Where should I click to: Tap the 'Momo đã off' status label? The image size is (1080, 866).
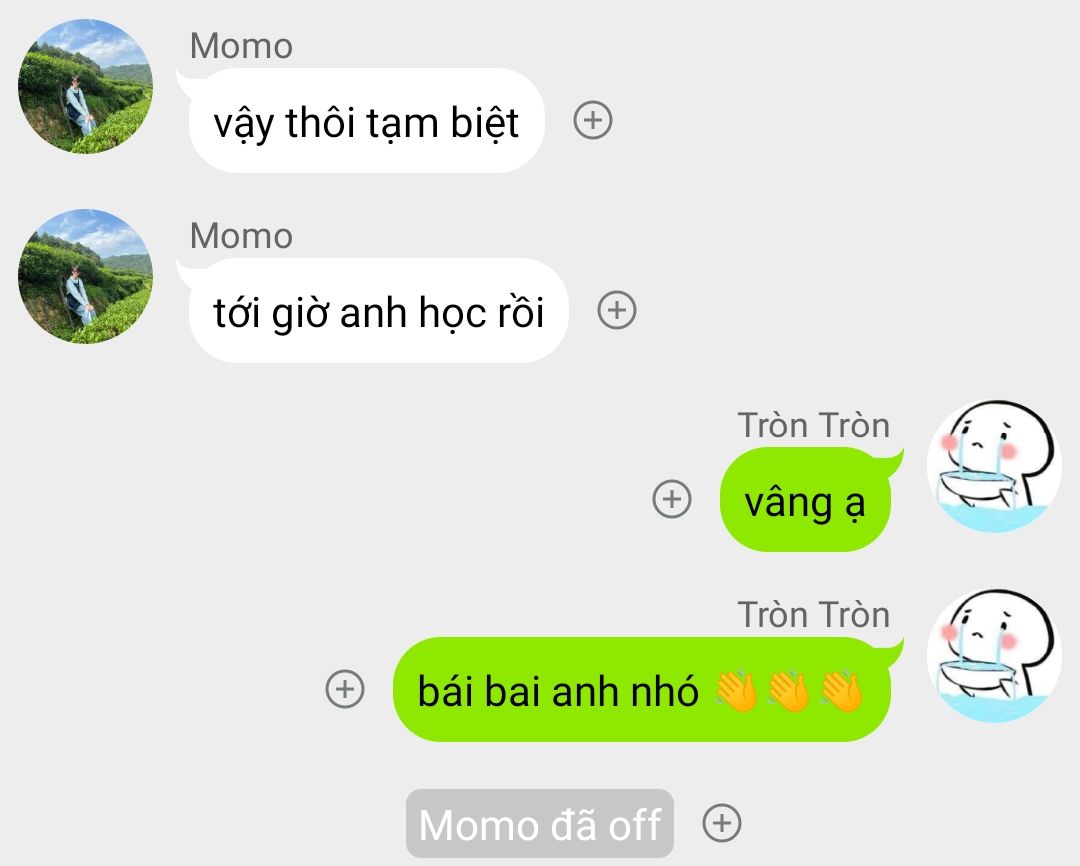(x=539, y=823)
